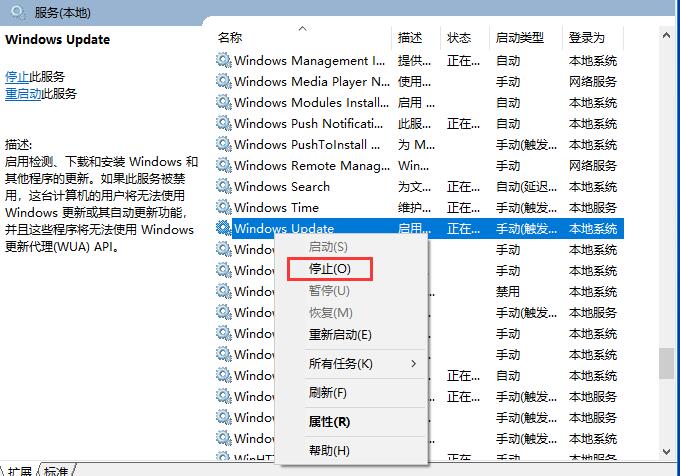680x476 pixels.
Task: Click the 重启动 link in left panel
Action: [23, 94]
